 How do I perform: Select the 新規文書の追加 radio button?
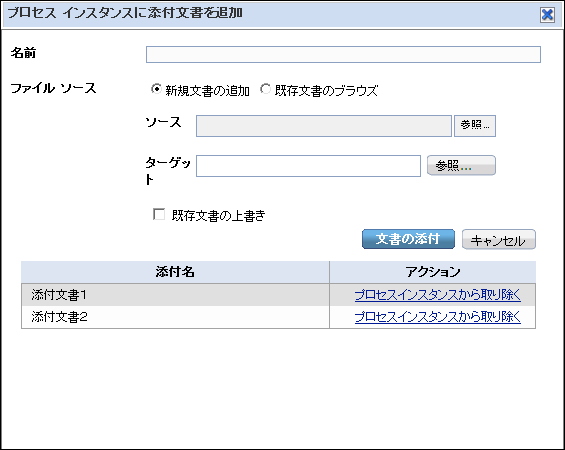pos(156,89)
